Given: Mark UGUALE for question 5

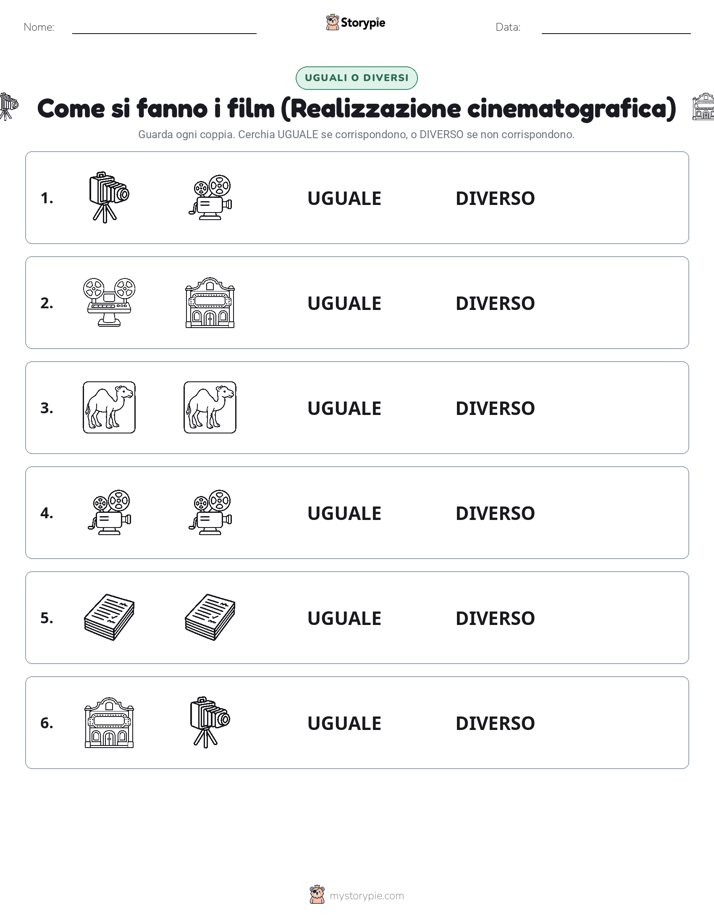Looking at the screenshot, I should point(344,618).
